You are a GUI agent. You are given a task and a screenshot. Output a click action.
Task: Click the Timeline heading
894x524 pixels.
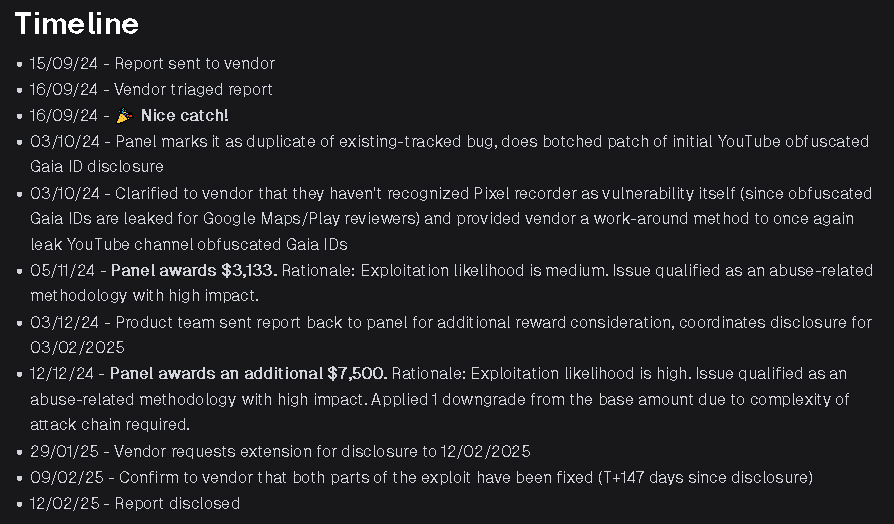tap(76, 23)
